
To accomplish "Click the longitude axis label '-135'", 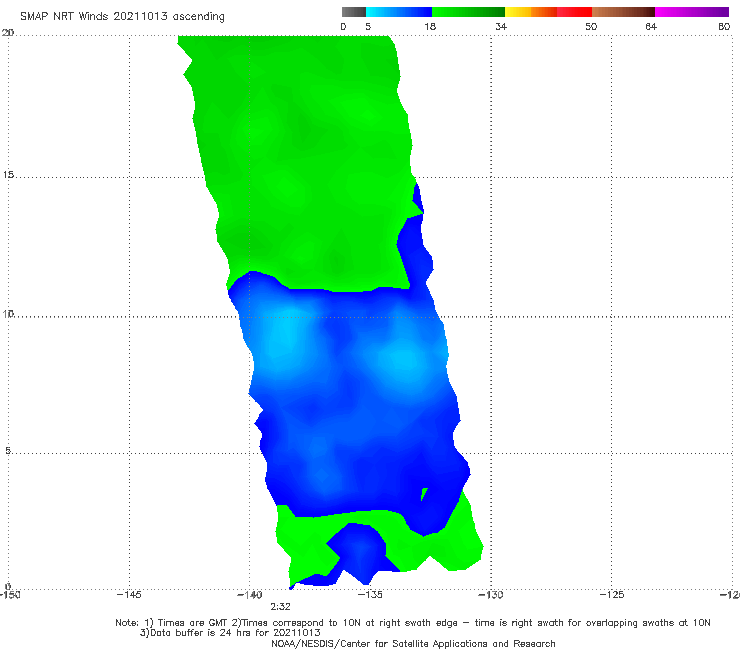I will pos(370,595).
